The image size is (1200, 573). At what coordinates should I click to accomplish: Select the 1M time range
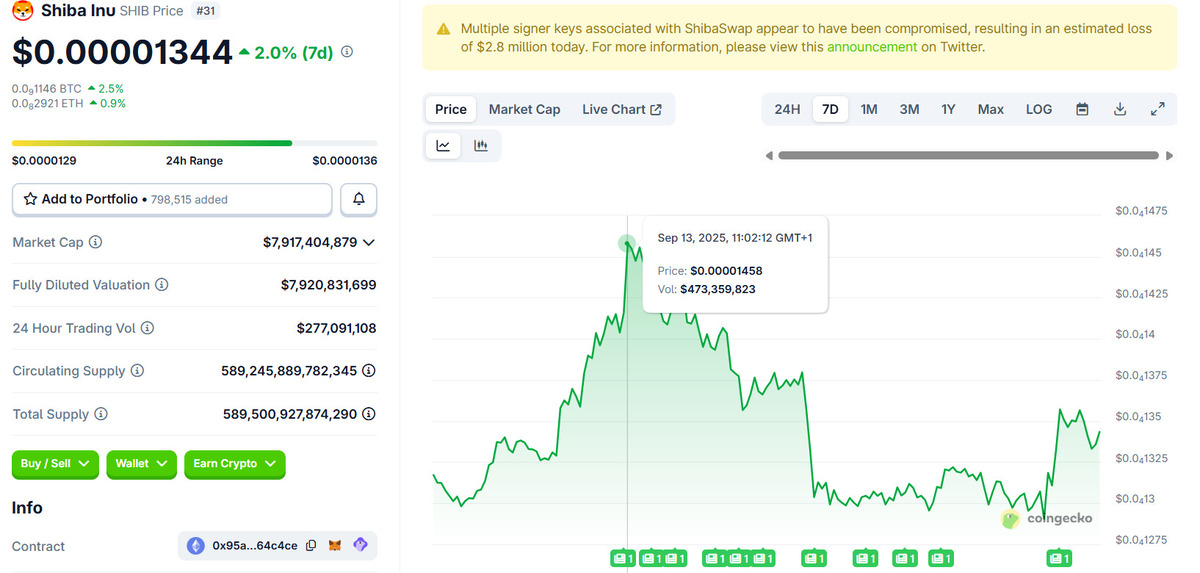click(869, 109)
